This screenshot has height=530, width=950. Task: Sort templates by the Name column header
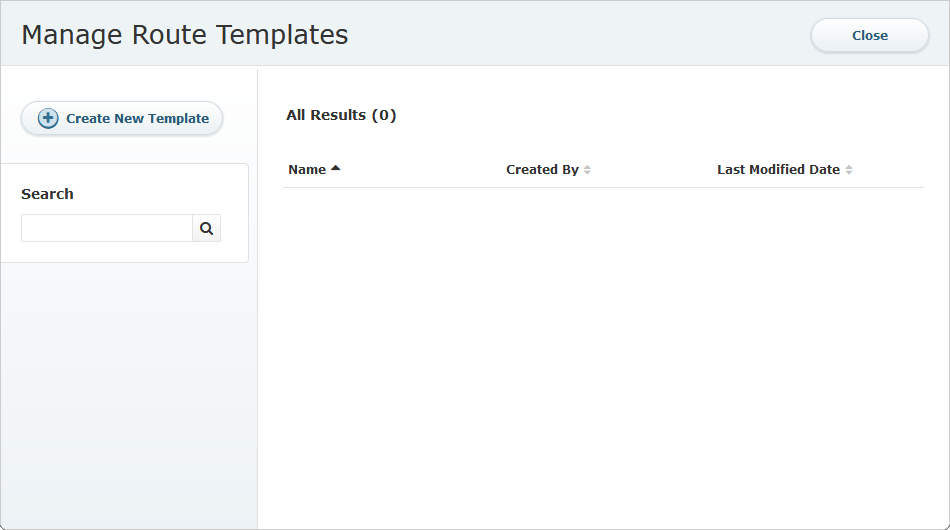click(307, 170)
